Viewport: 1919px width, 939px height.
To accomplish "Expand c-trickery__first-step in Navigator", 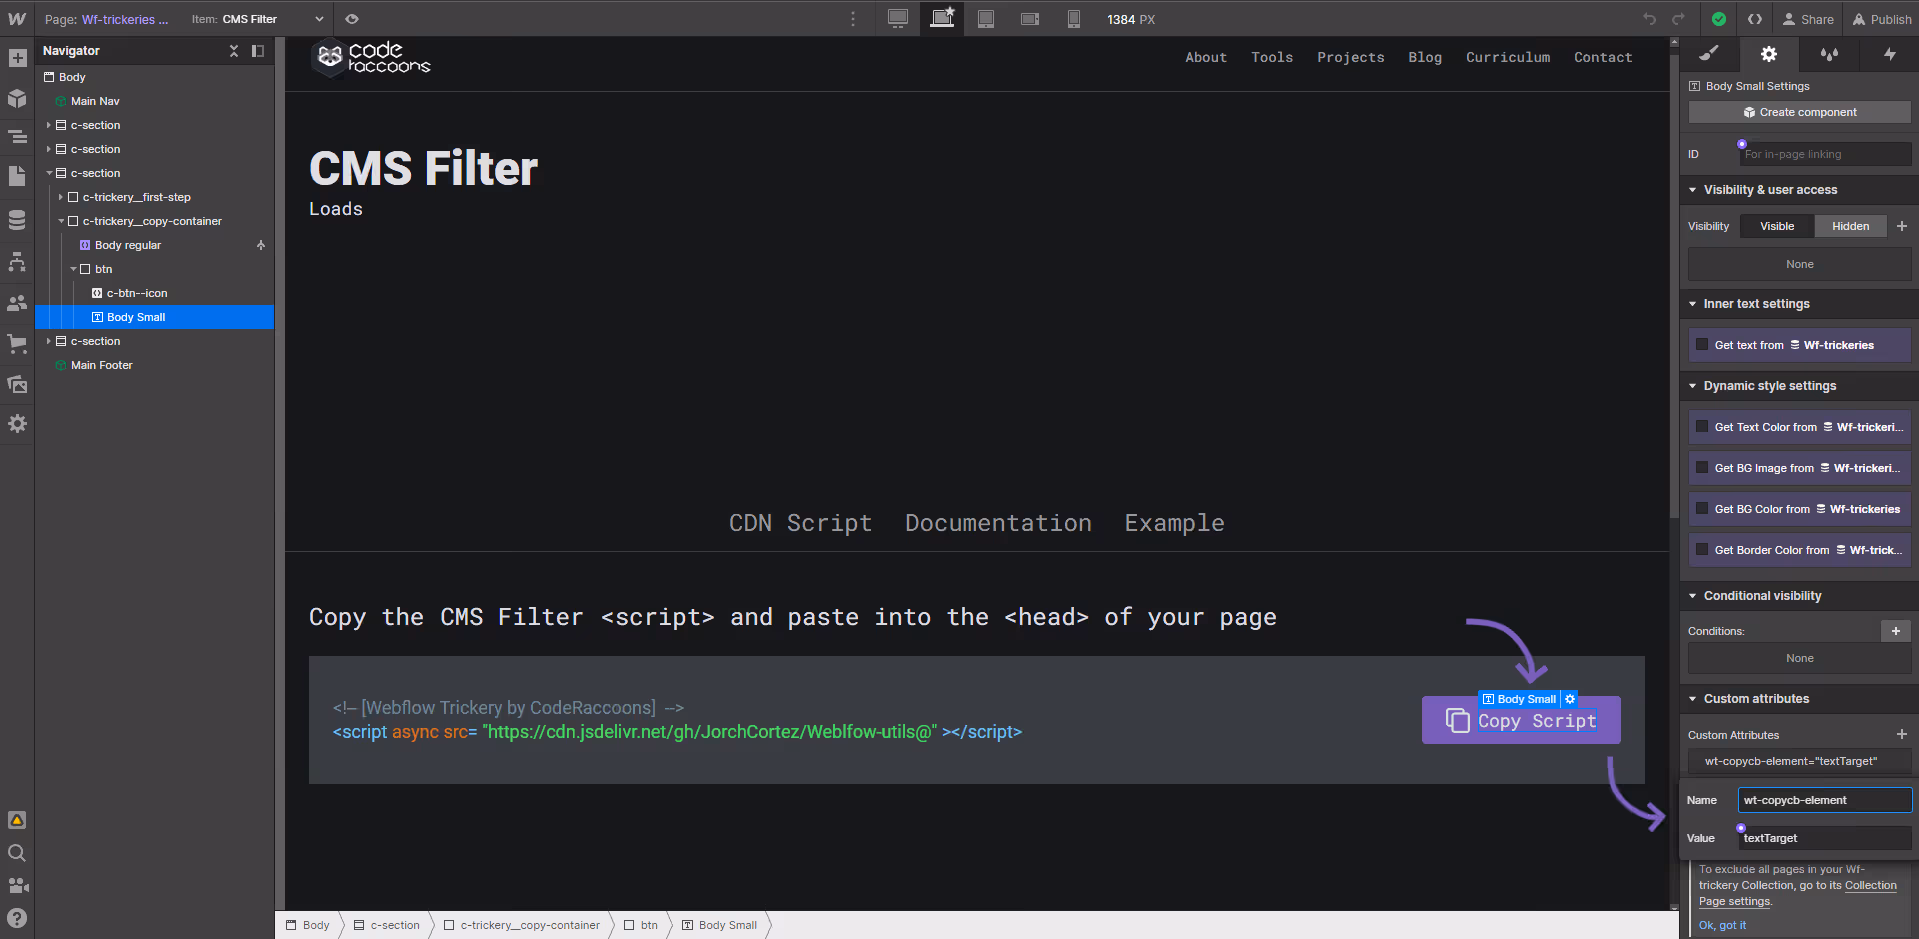I will [61, 197].
